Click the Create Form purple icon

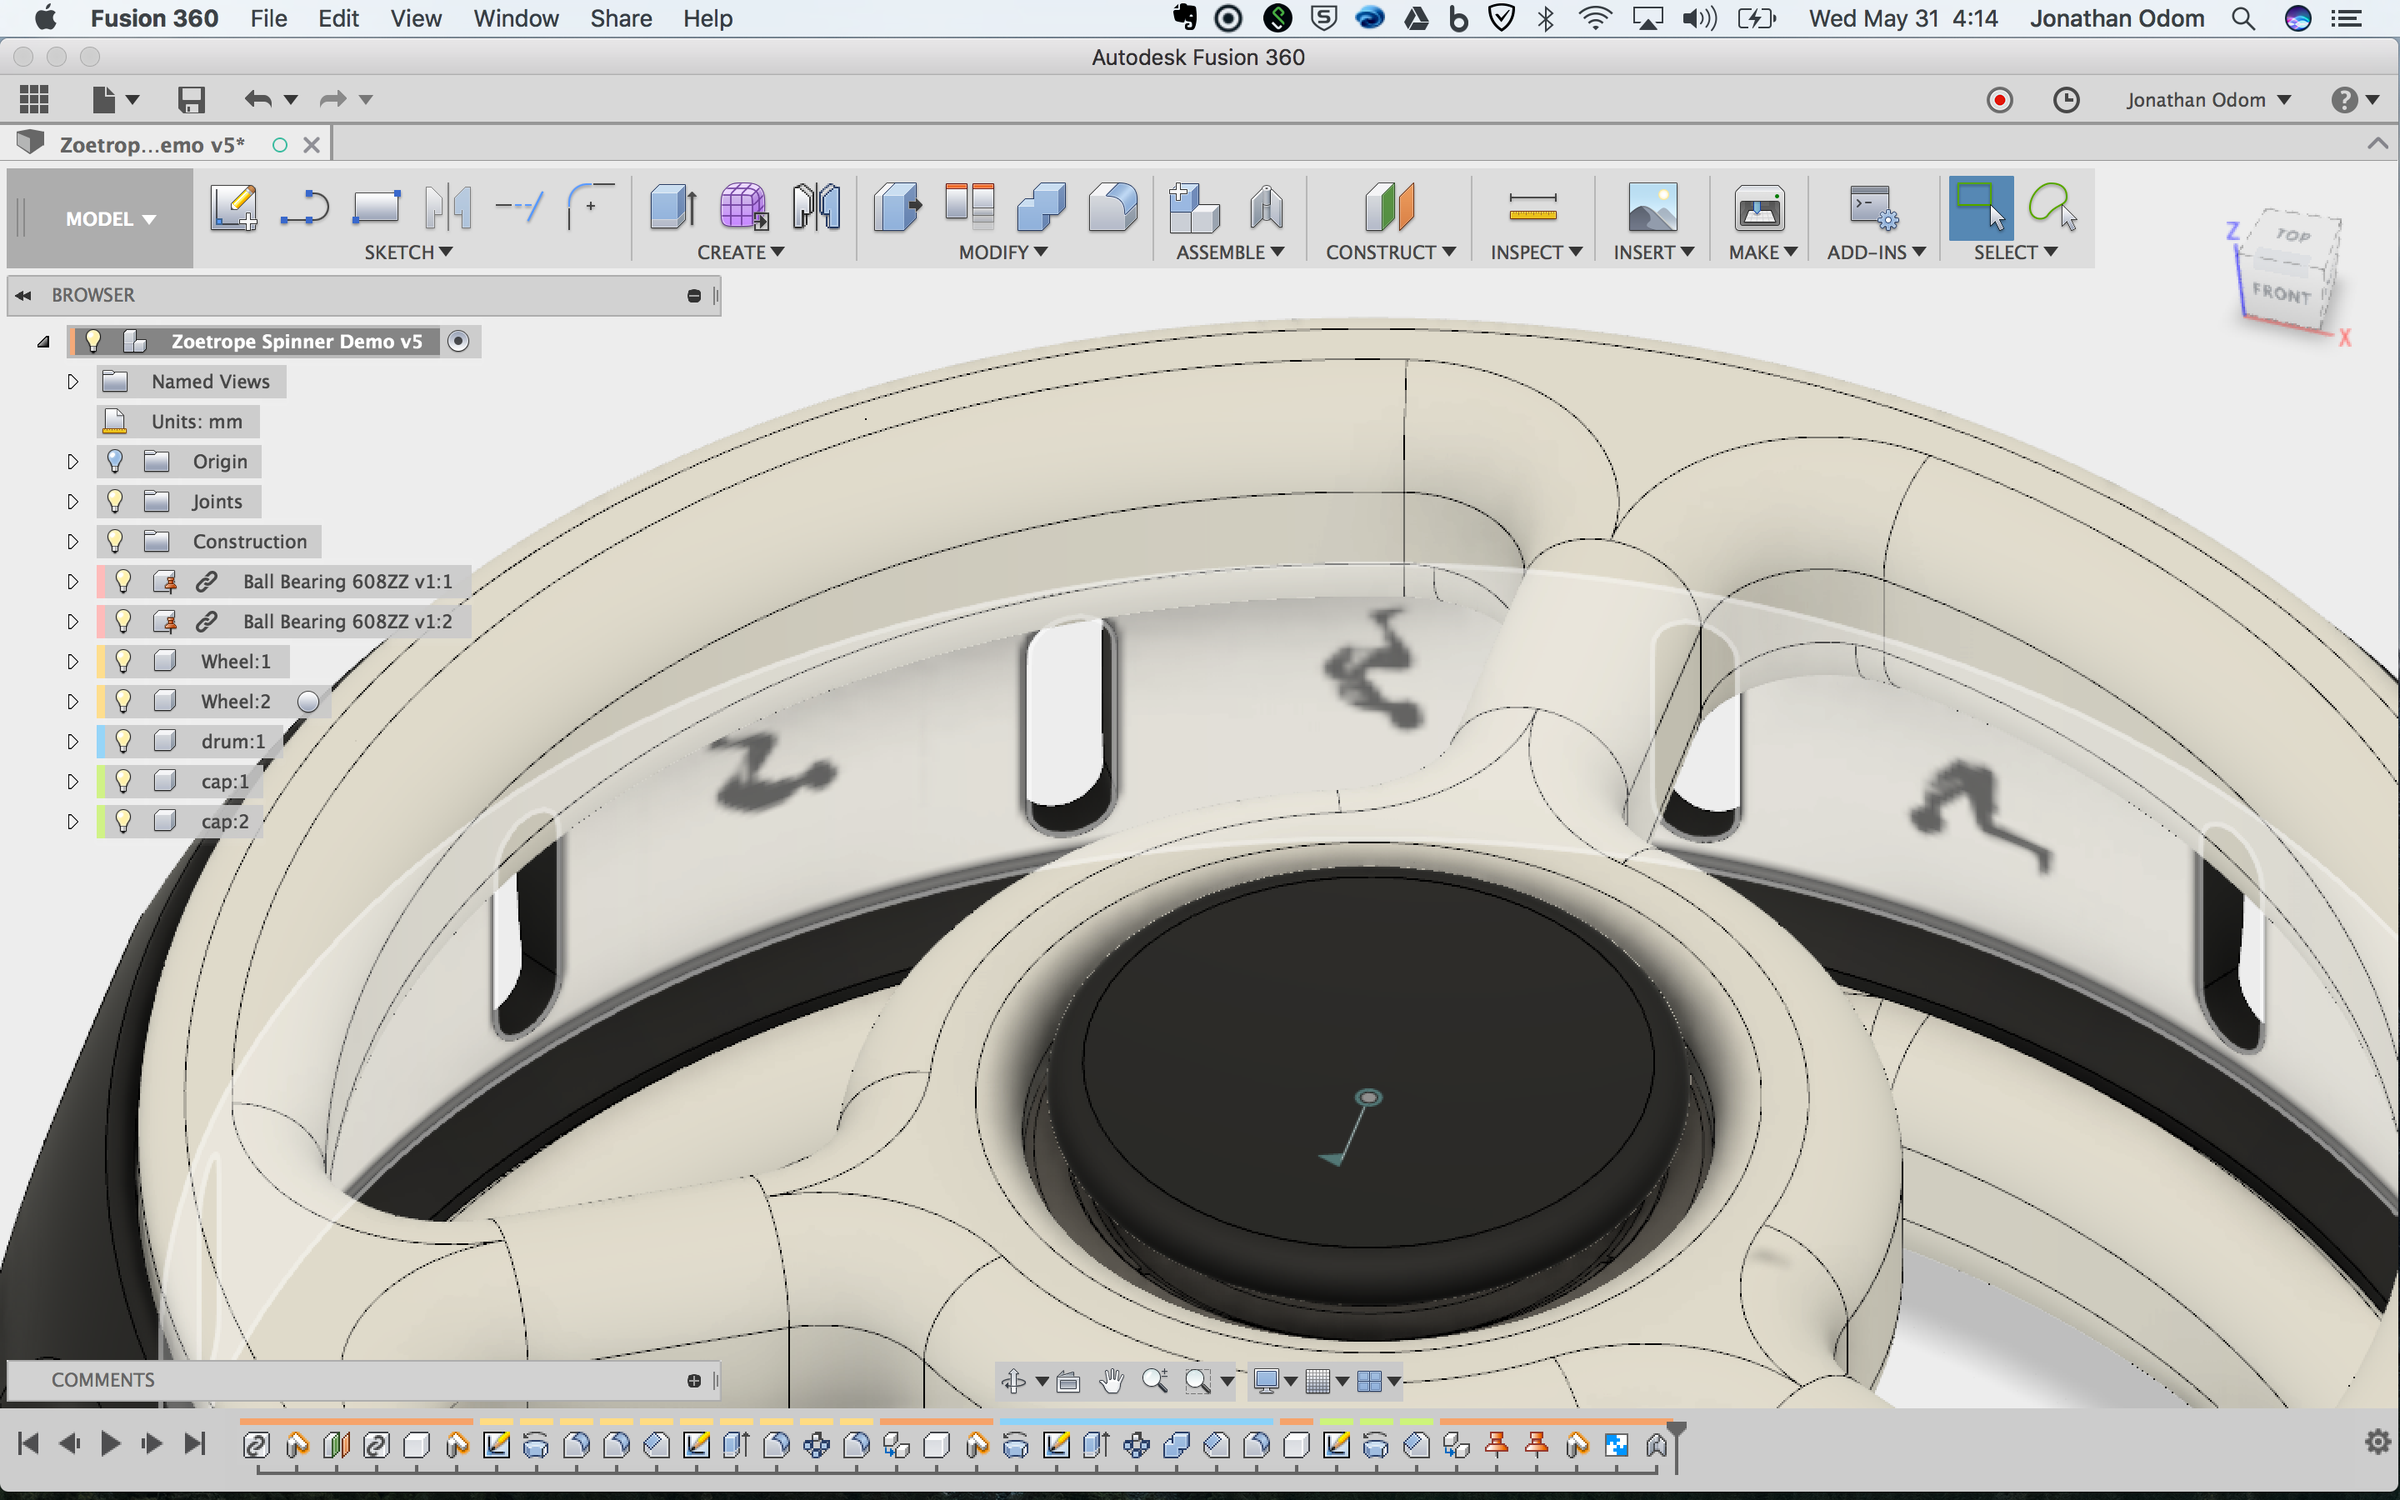[743, 208]
